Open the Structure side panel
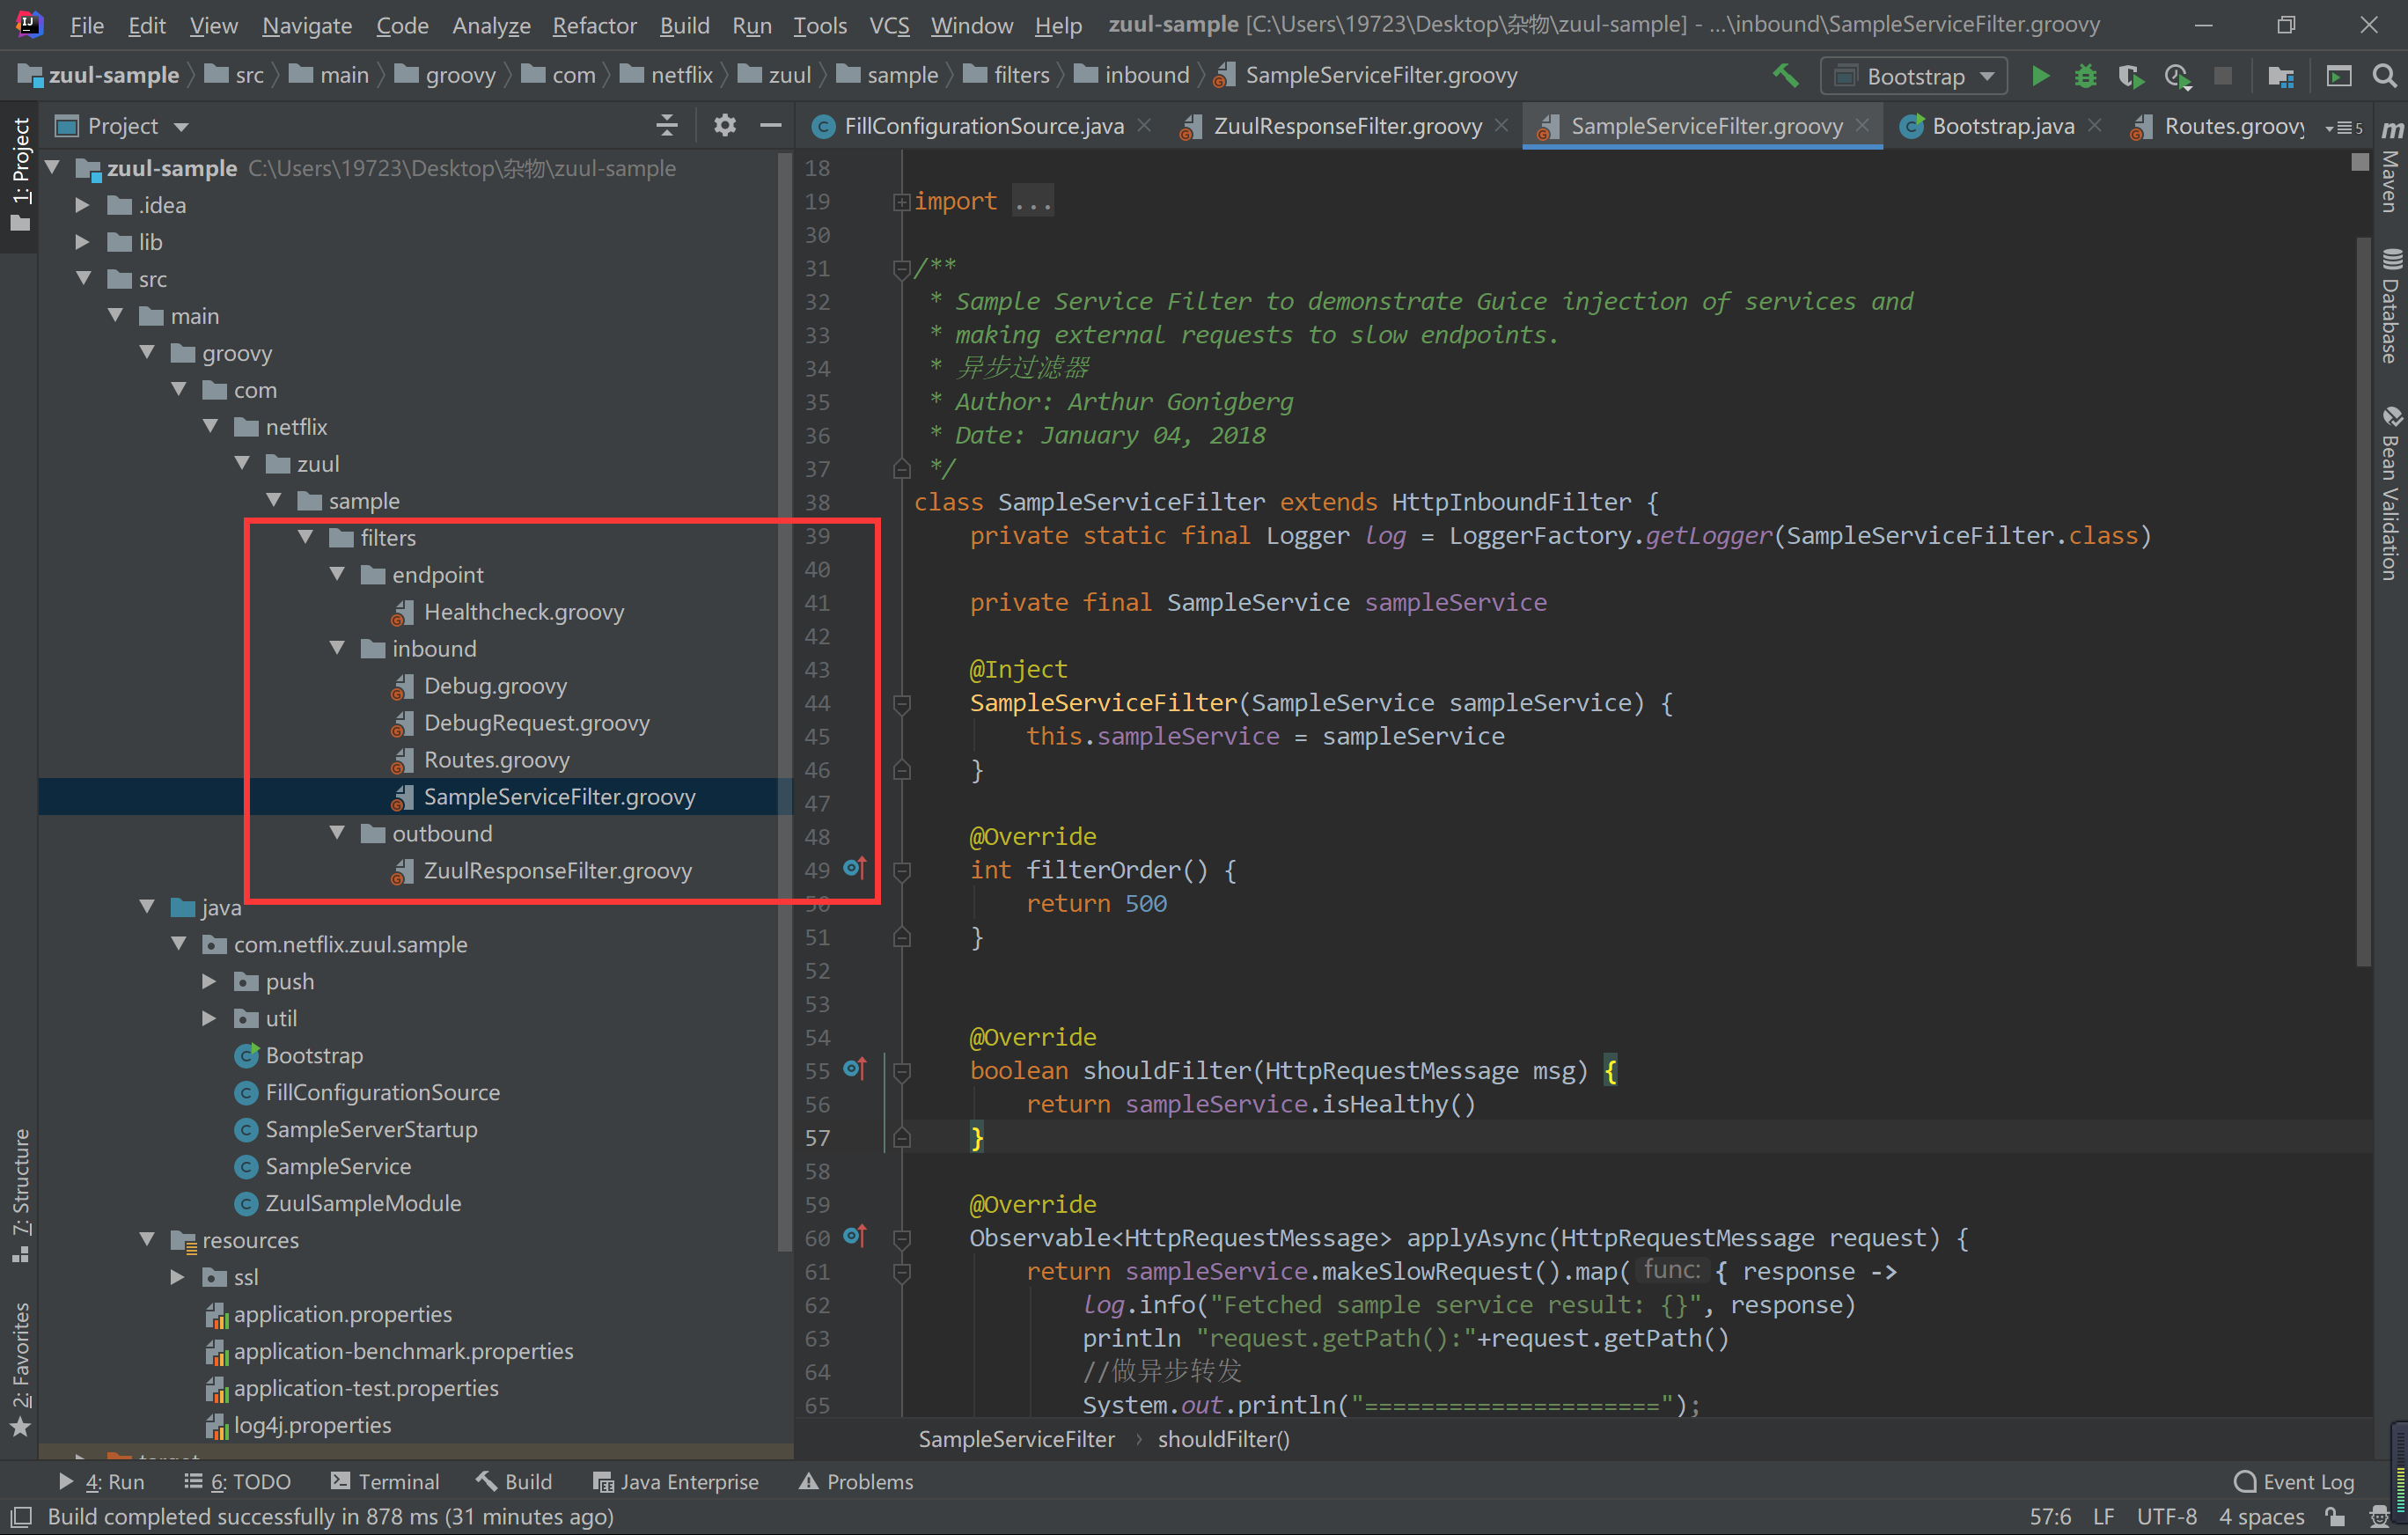Screen dimensions: 2408x1535 (x=21, y=1195)
